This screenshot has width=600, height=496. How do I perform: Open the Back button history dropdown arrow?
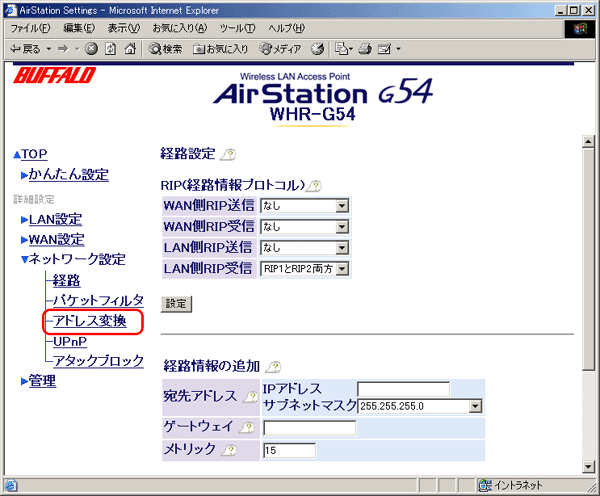(x=49, y=49)
